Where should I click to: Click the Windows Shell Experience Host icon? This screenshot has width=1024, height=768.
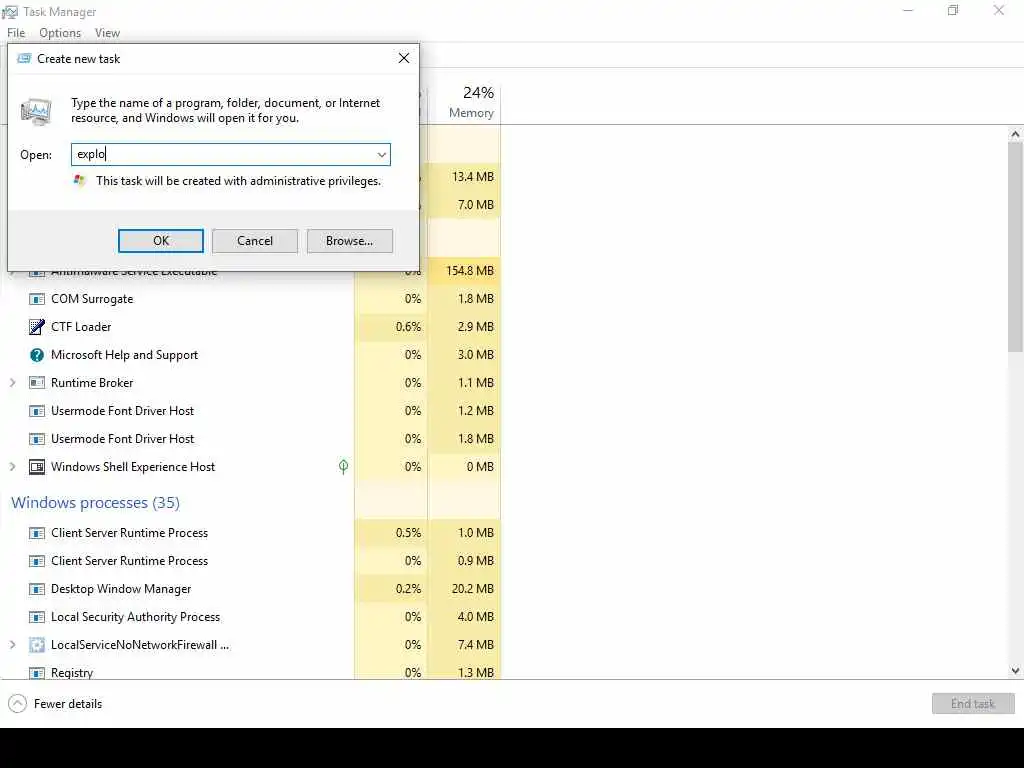pyautogui.click(x=37, y=467)
